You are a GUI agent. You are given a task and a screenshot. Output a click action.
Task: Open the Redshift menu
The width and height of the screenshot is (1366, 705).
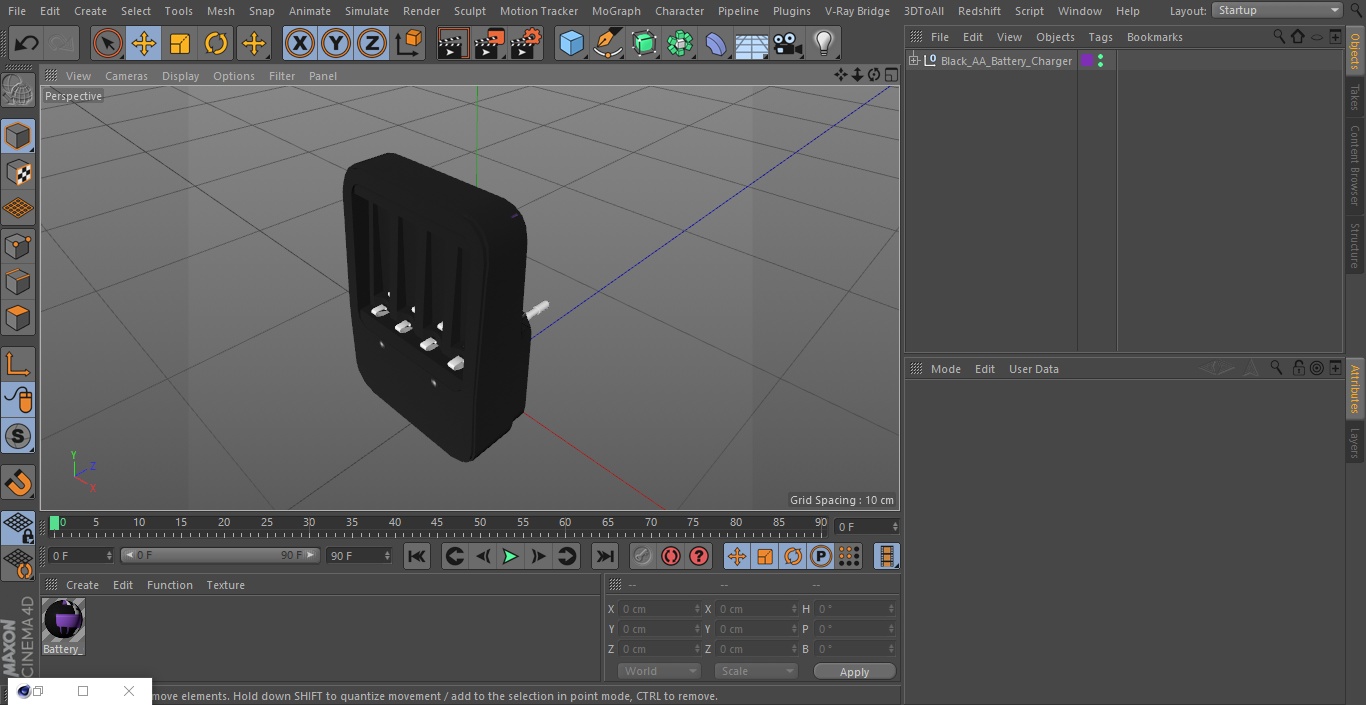click(x=979, y=11)
